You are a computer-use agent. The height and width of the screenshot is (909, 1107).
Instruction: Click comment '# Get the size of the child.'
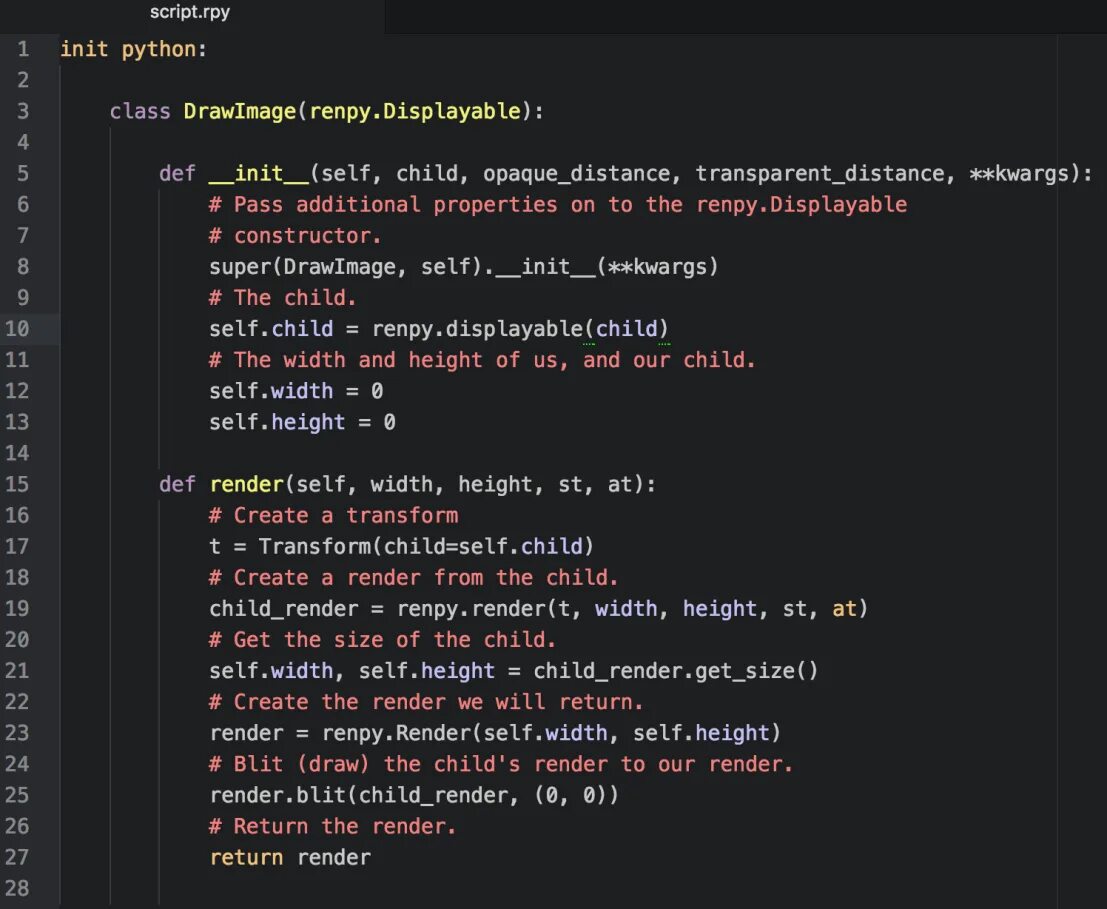(x=382, y=639)
